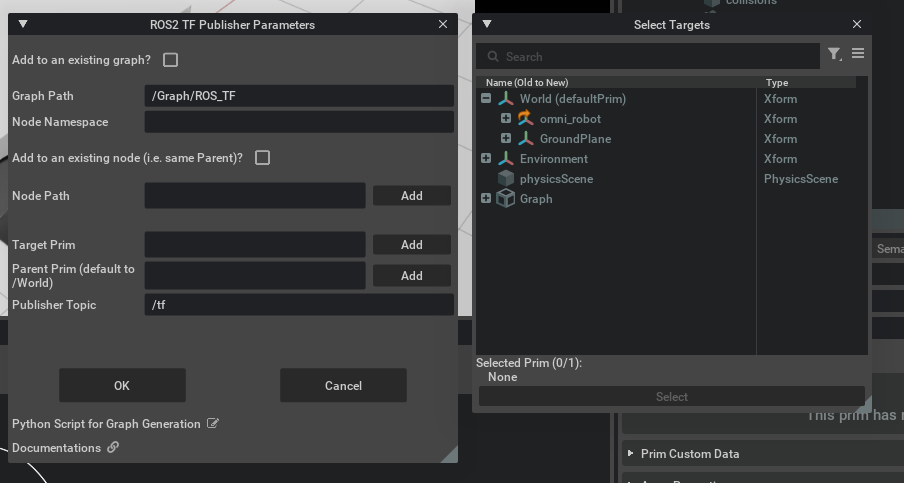The height and width of the screenshot is (483, 904).
Task: Collapse the ROS2 TF Publisher Parameters triangle
Action: click(23, 24)
